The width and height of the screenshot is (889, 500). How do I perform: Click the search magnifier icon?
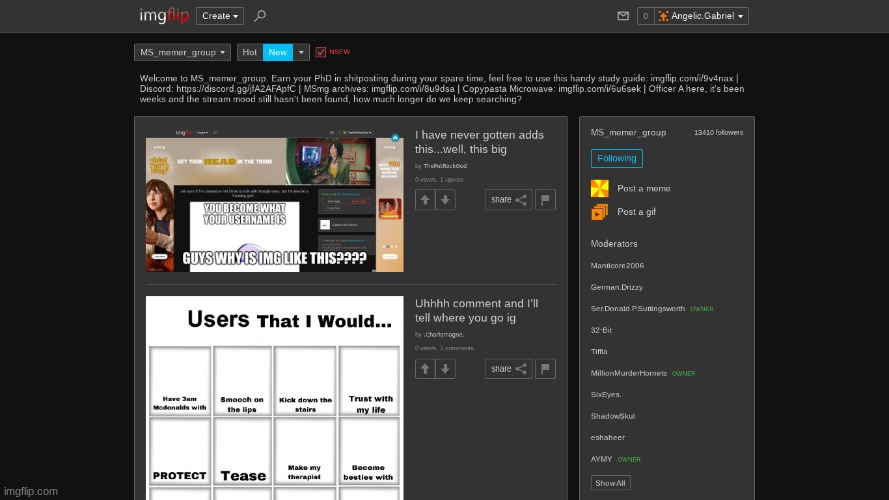click(x=260, y=16)
